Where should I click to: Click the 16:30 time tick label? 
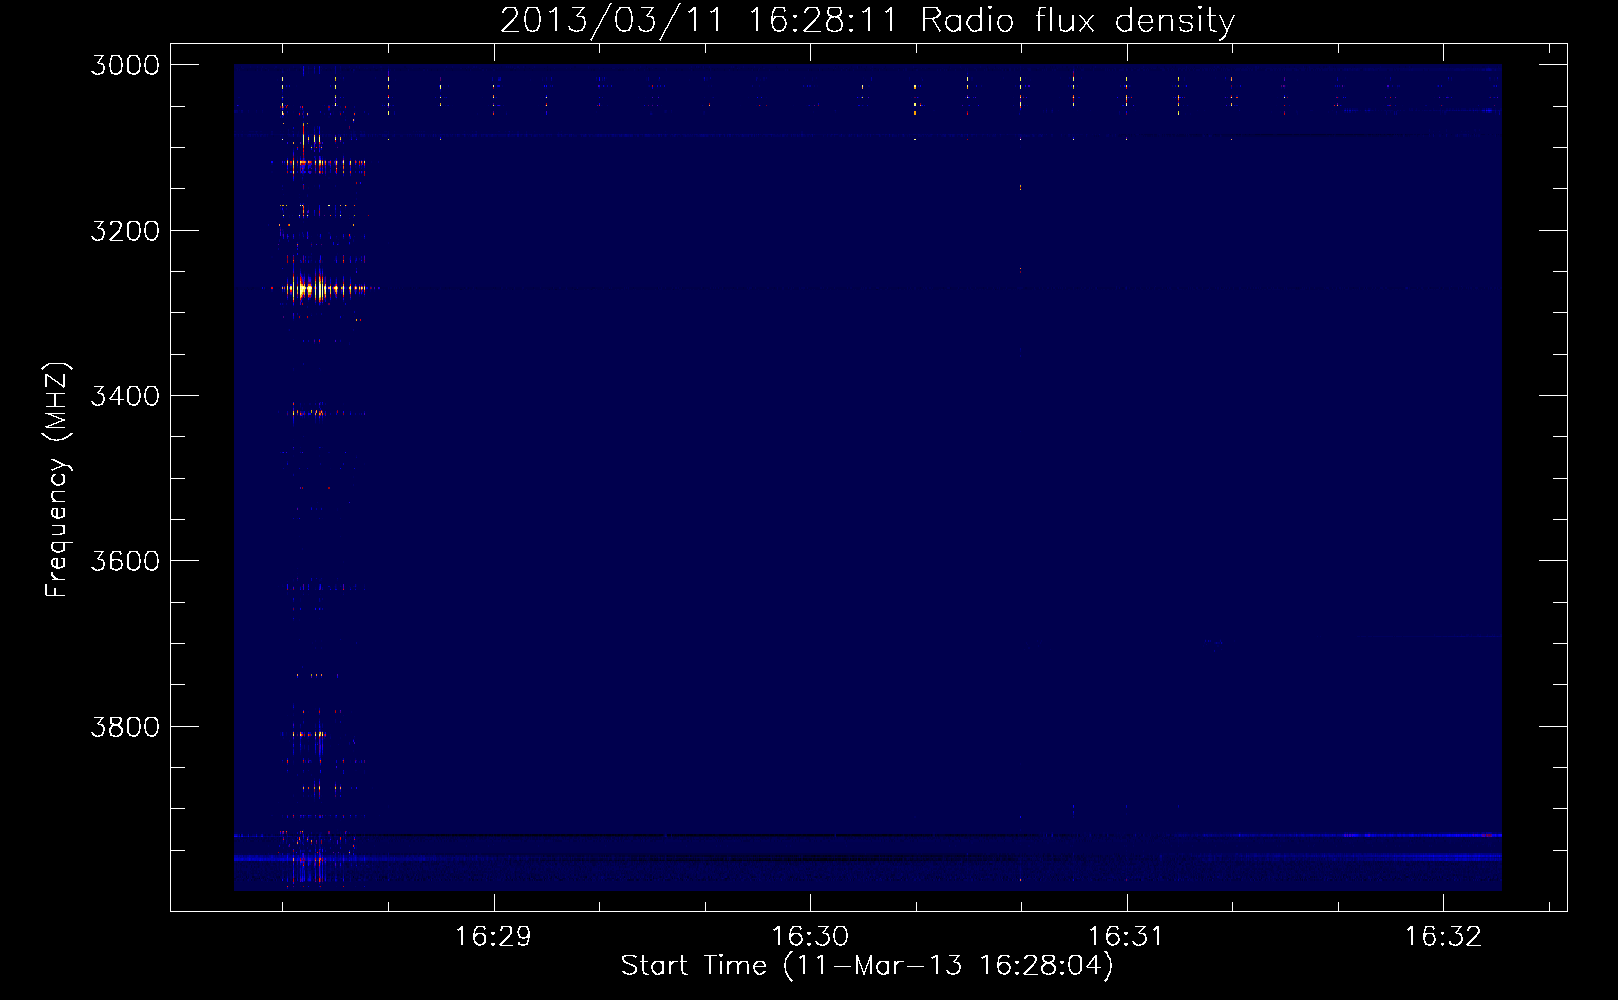tap(810, 936)
